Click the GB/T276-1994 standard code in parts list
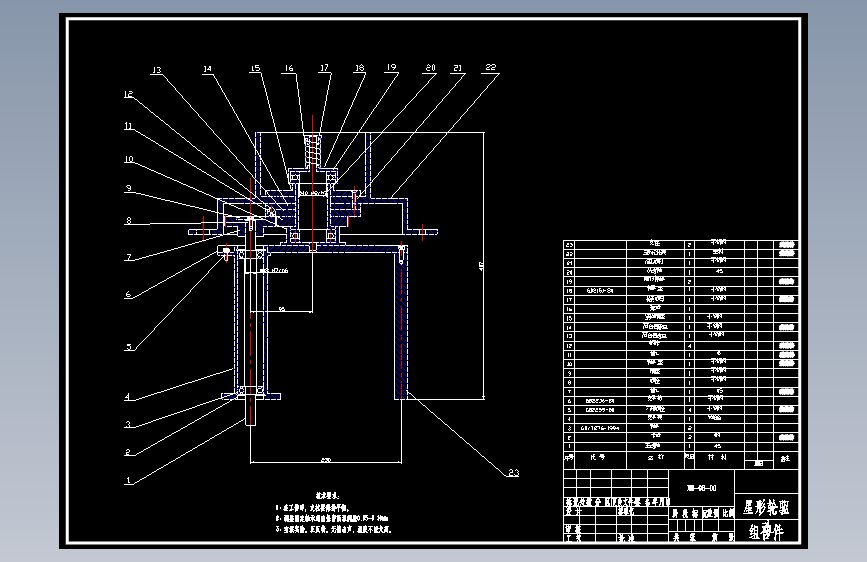The width and height of the screenshot is (867, 562). 600,428
